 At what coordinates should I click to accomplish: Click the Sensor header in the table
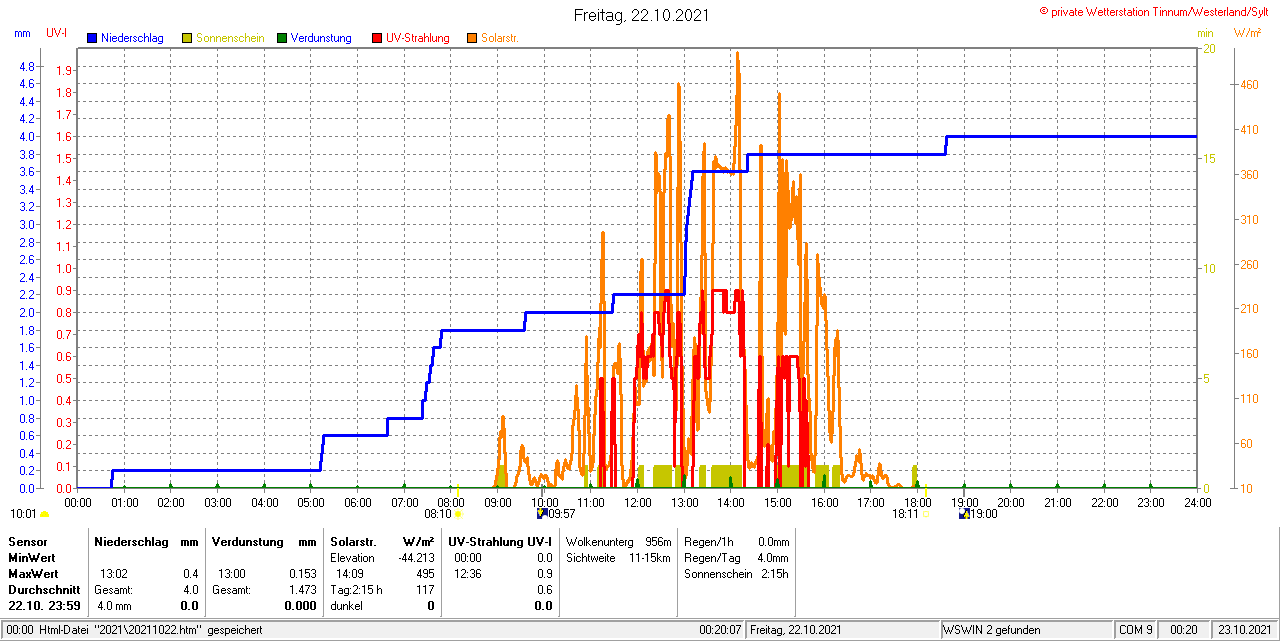pyautogui.click(x=27, y=541)
